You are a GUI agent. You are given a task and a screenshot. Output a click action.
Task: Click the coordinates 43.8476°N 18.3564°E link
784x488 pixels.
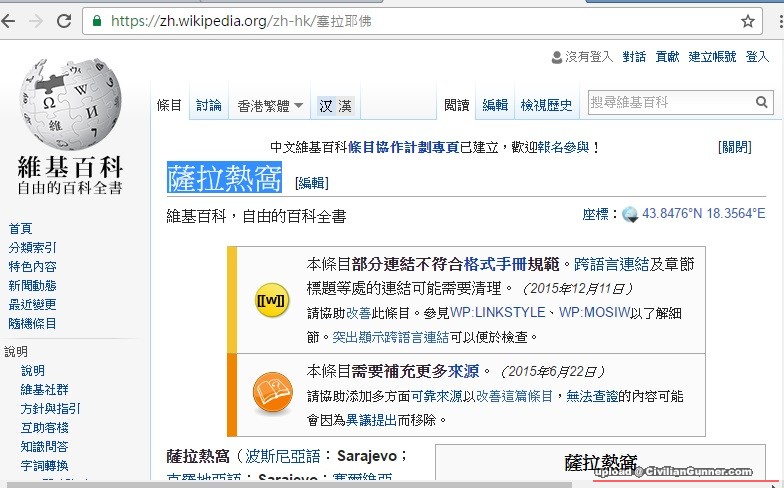tap(703, 214)
